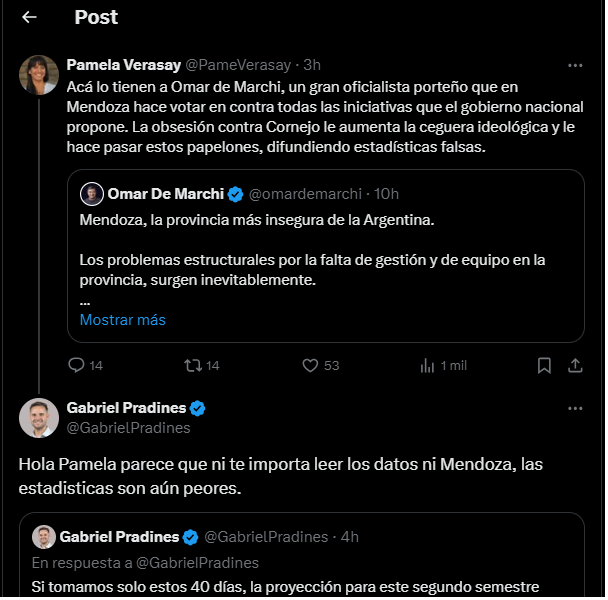The image size is (608, 600).
Task: Like Pamela Verasay's post
Action: coord(310,365)
